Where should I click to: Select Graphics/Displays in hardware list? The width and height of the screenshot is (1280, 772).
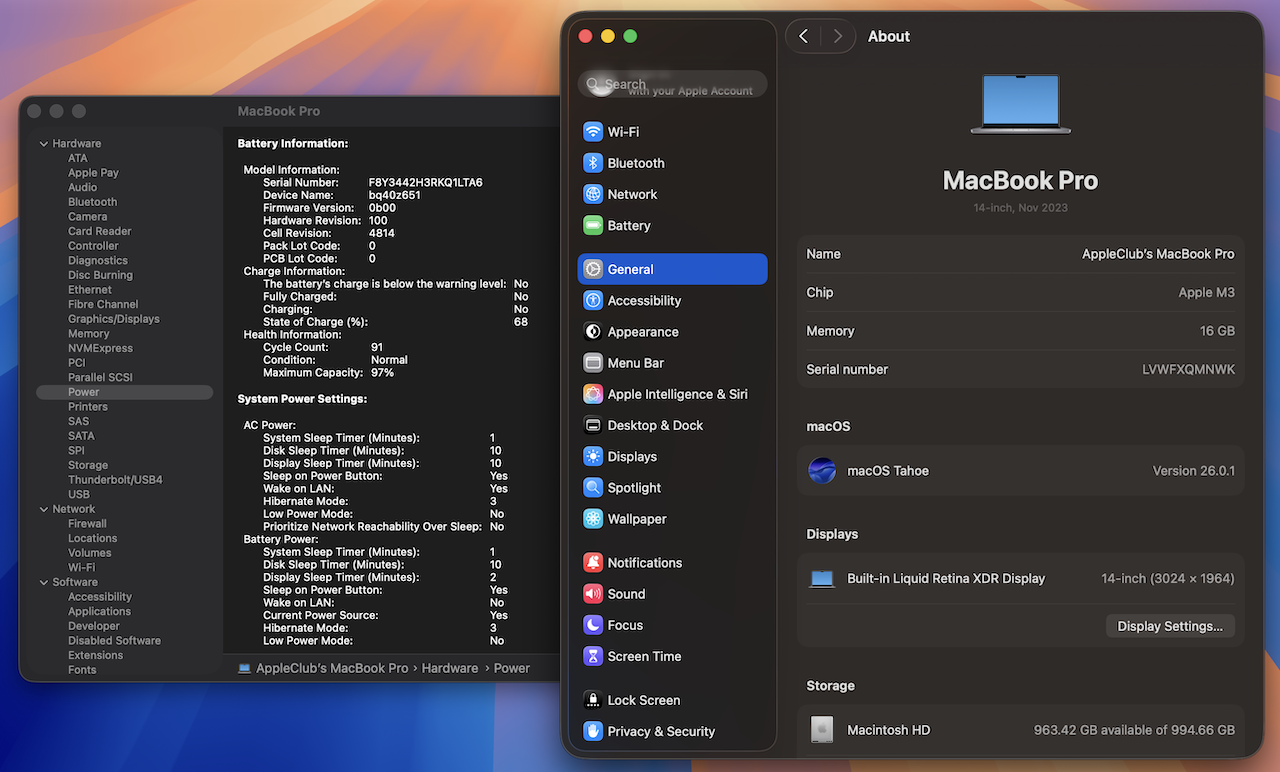(x=114, y=319)
